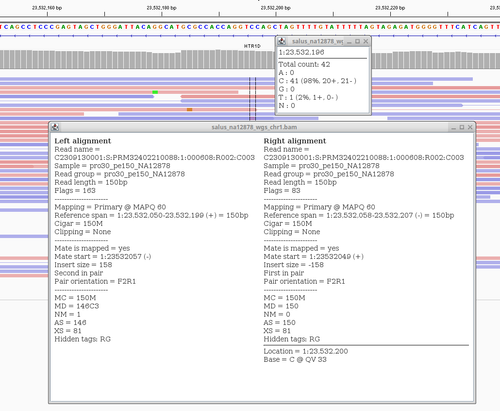
Task: Click the 'Flags = 163' line
Action: (75, 191)
